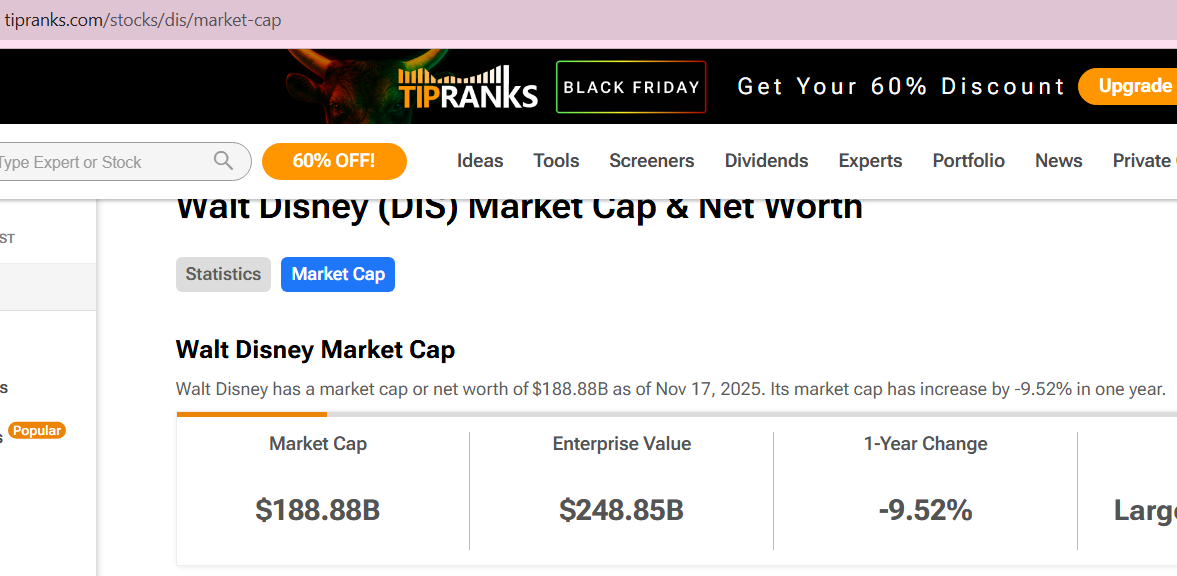This screenshot has height=576, width=1177.
Task: Focus the Type Expert or Stock search field
Action: click(100, 162)
